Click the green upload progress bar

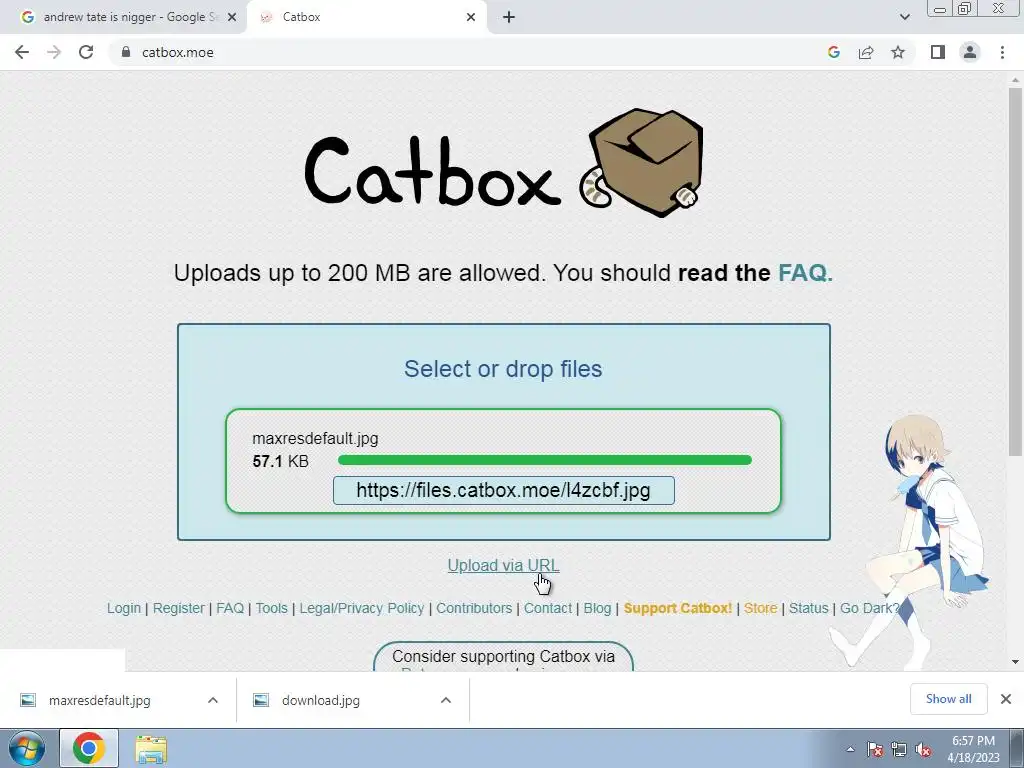tap(545, 460)
